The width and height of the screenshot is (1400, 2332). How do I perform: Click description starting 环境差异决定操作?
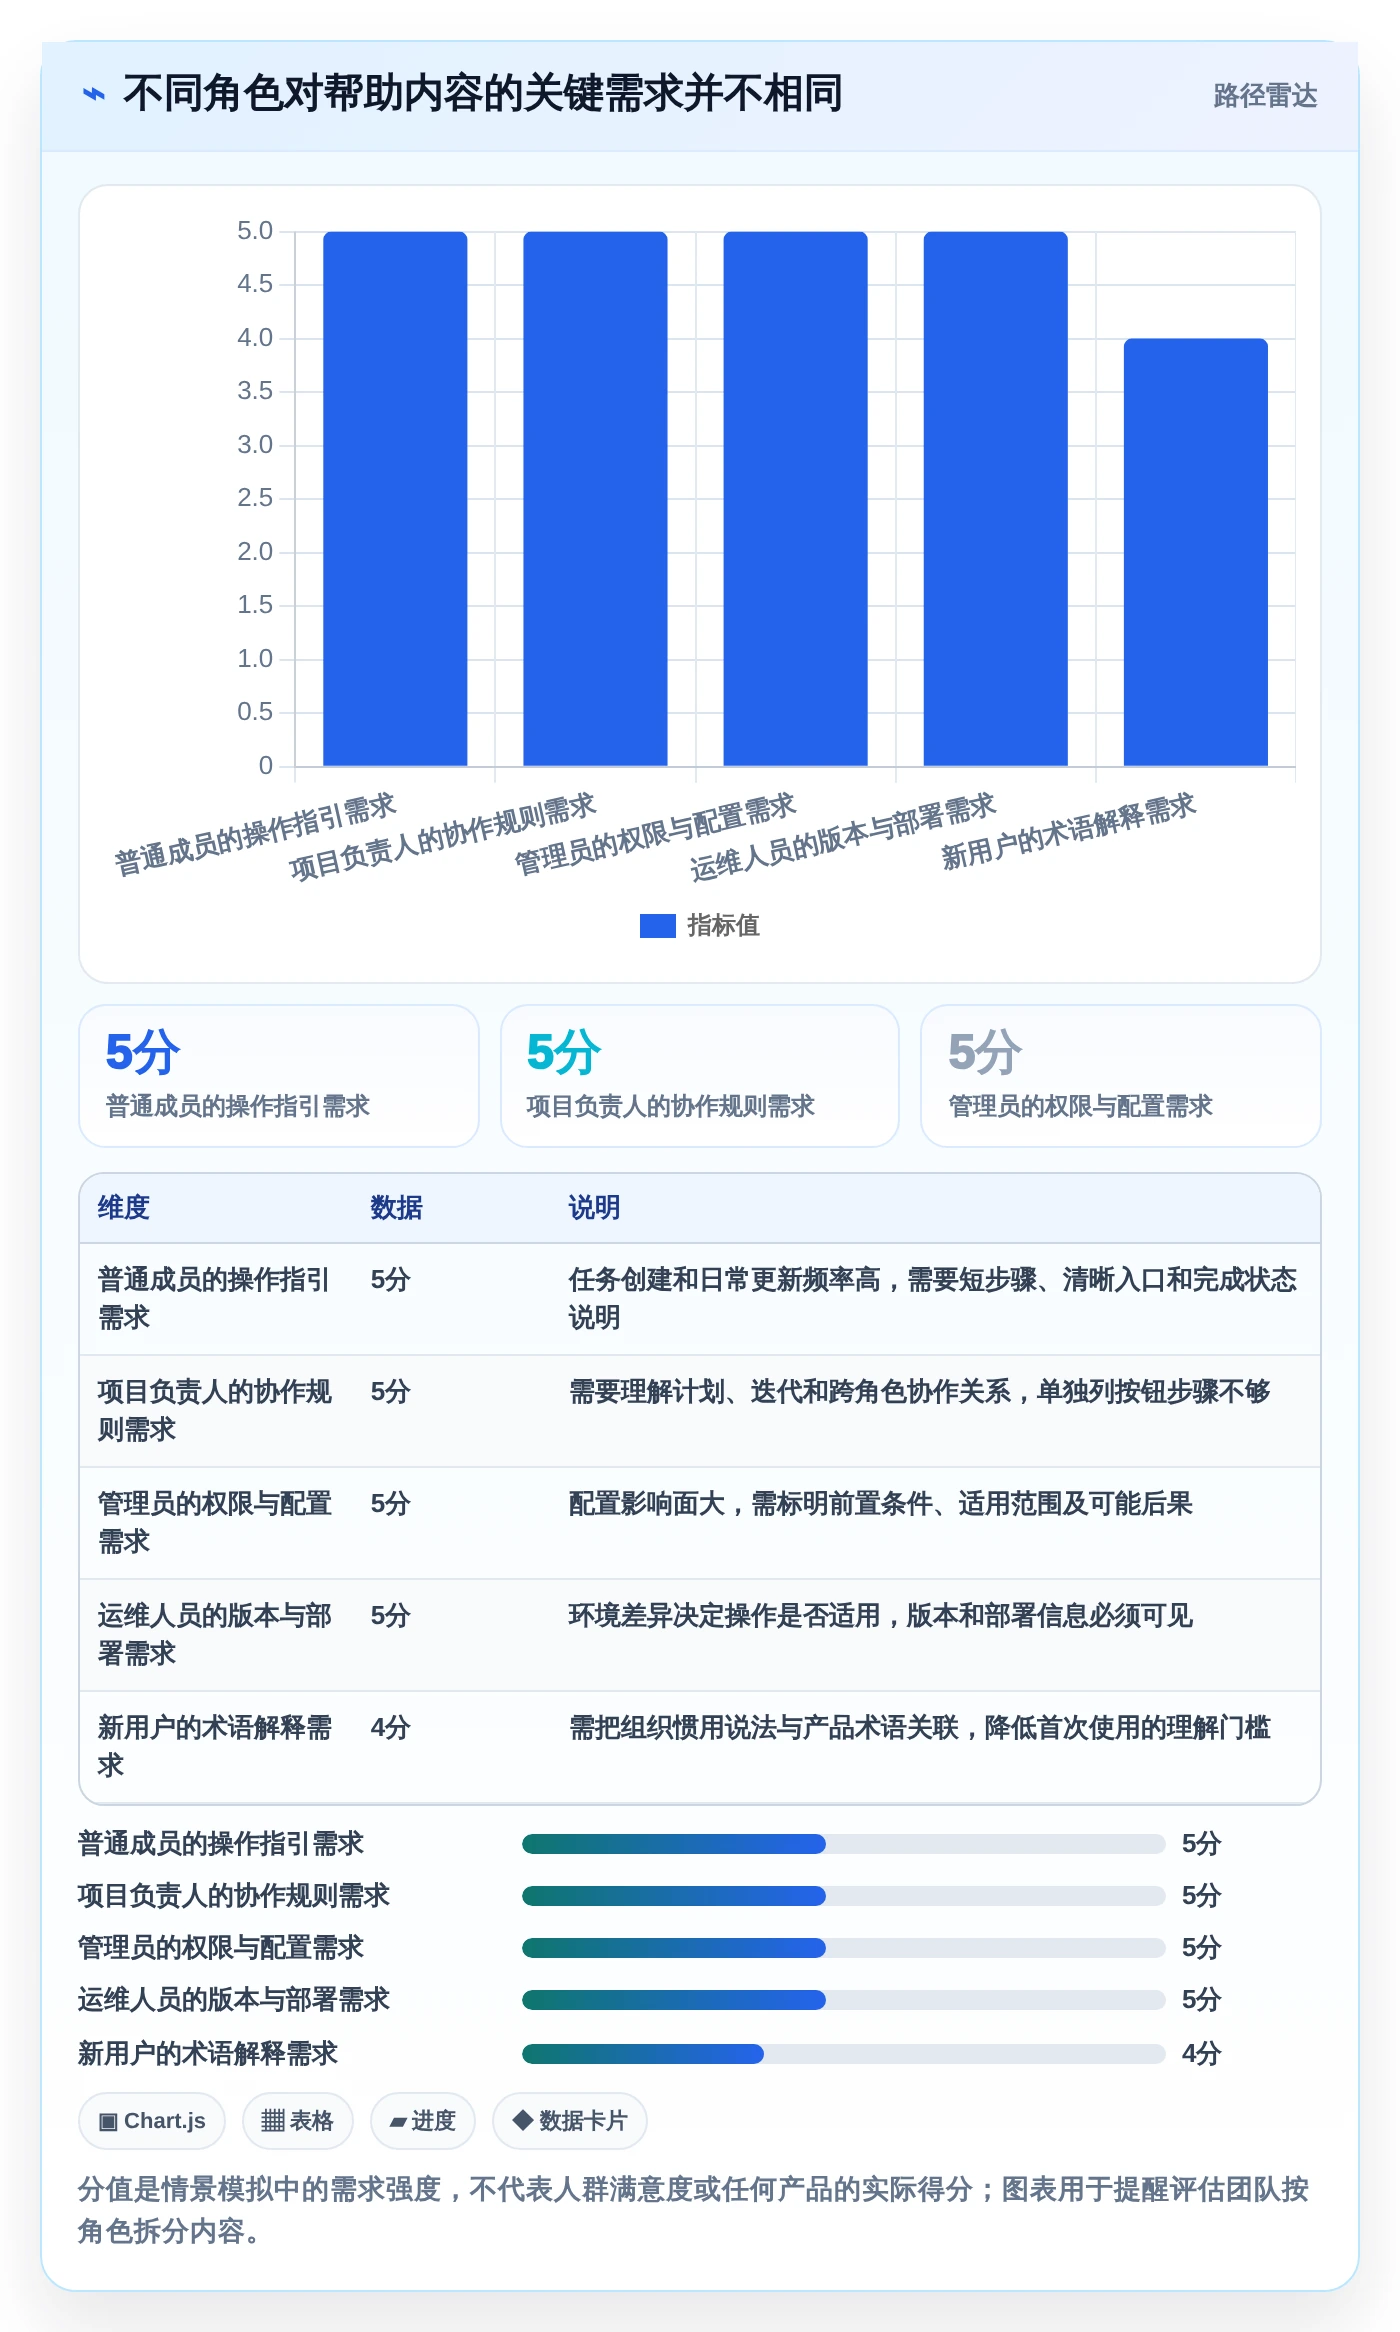(x=880, y=1616)
